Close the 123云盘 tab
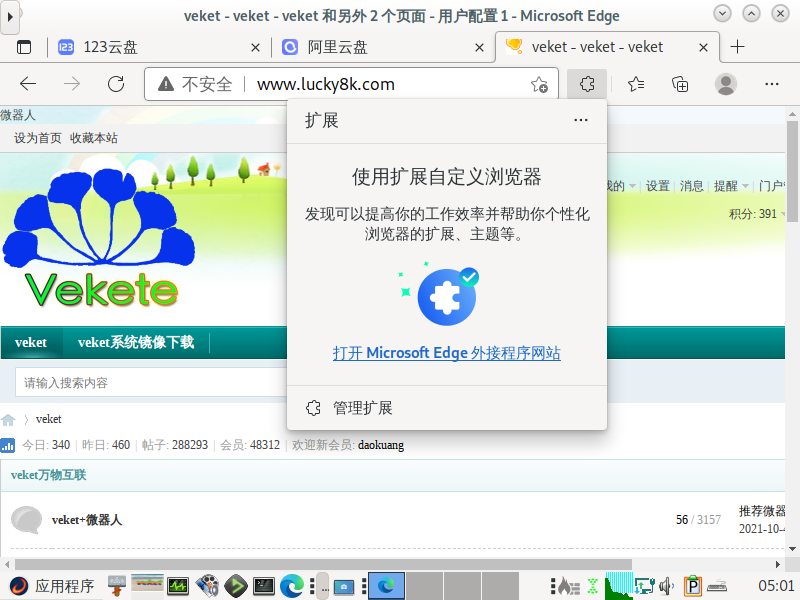This screenshot has width=800, height=600. [x=256, y=47]
